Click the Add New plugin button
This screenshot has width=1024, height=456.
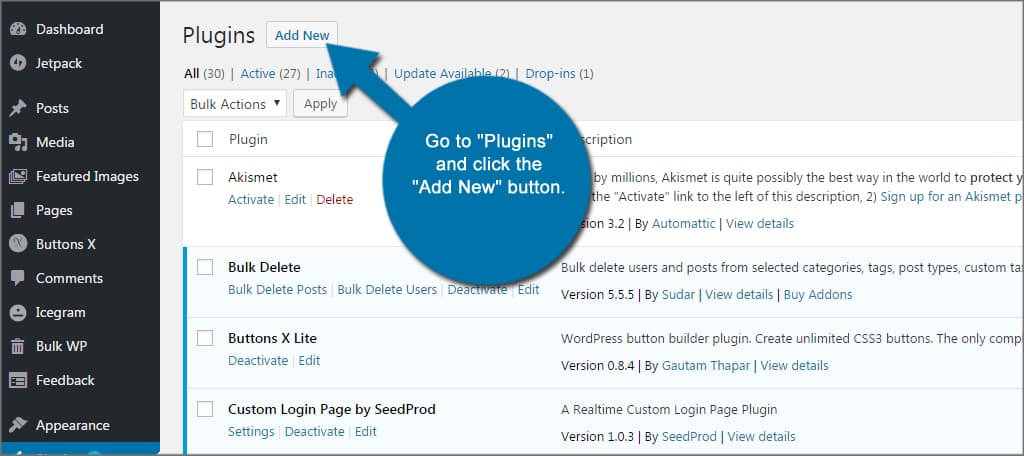click(302, 35)
